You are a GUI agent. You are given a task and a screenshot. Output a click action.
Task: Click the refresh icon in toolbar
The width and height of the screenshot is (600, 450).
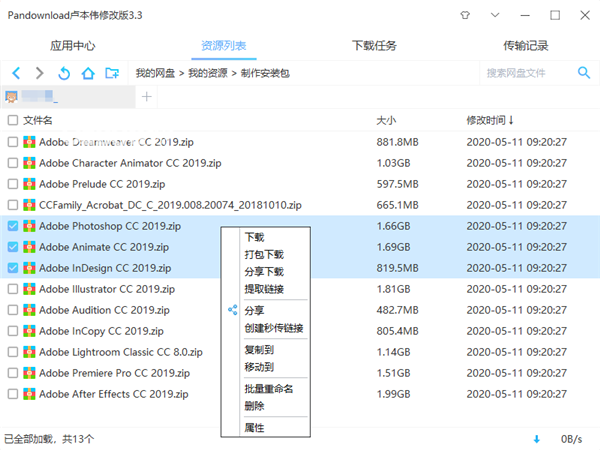[x=64, y=73]
